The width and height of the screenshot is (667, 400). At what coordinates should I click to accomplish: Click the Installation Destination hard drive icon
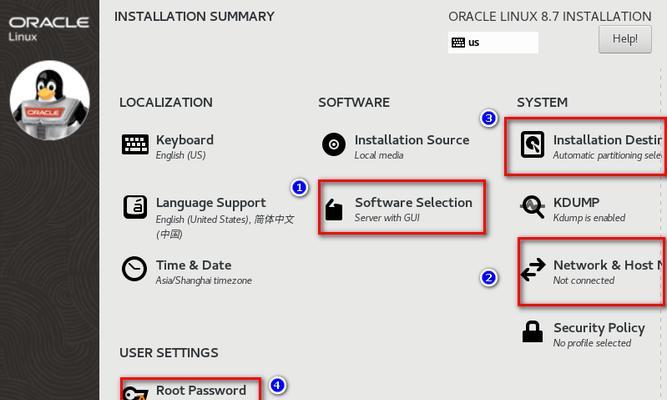533,144
